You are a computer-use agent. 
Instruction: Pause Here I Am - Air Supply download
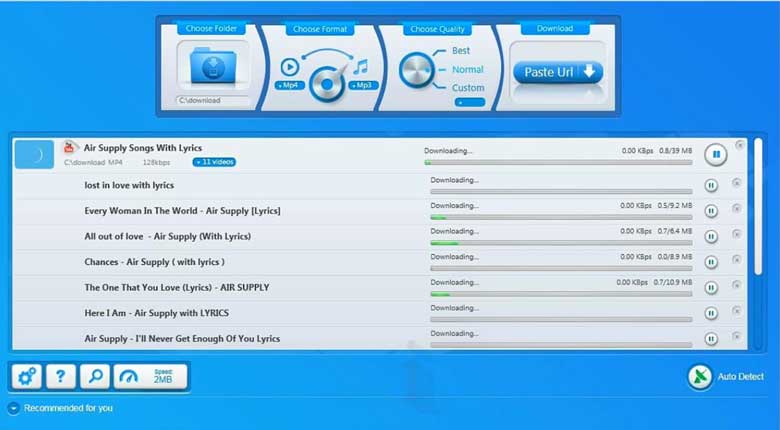(x=711, y=314)
